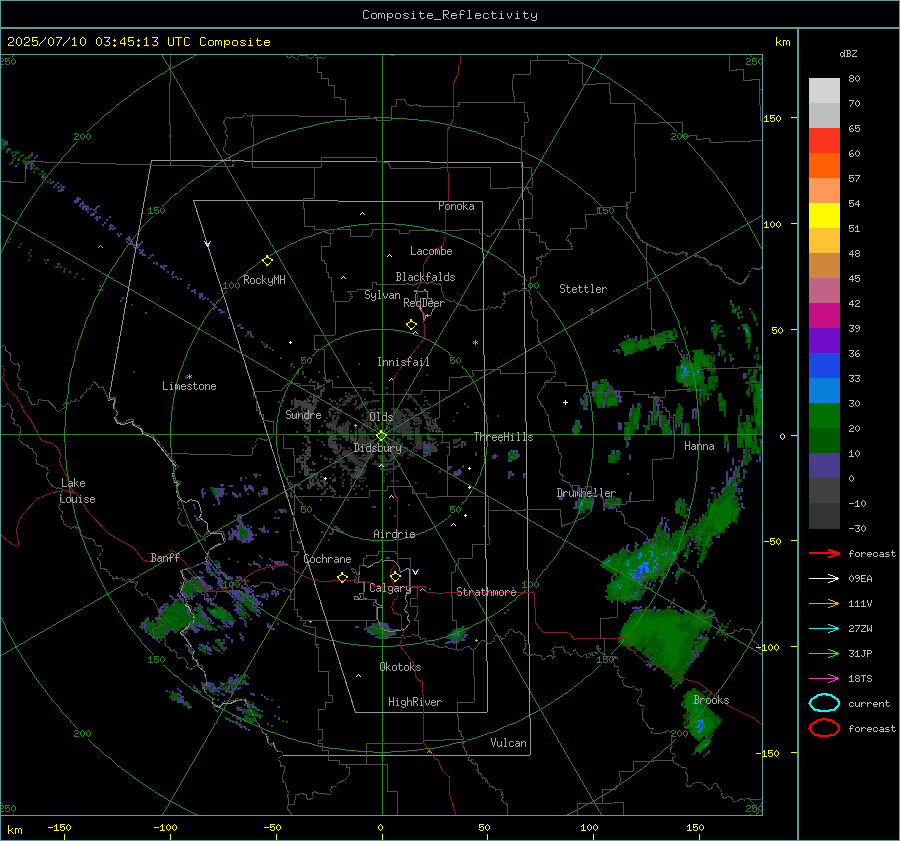Click the magenta 39-42 dBZ color swatch
This screenshot has width=900, height=841.
click(x=824, y=315)
